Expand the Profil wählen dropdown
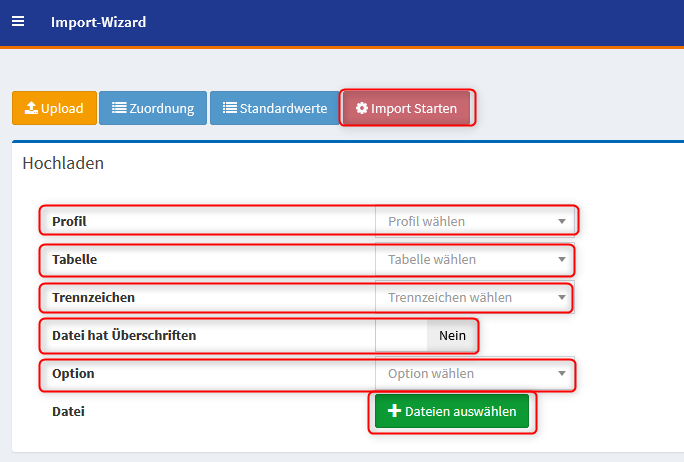684x462 pixels. [x=475, y=221]
